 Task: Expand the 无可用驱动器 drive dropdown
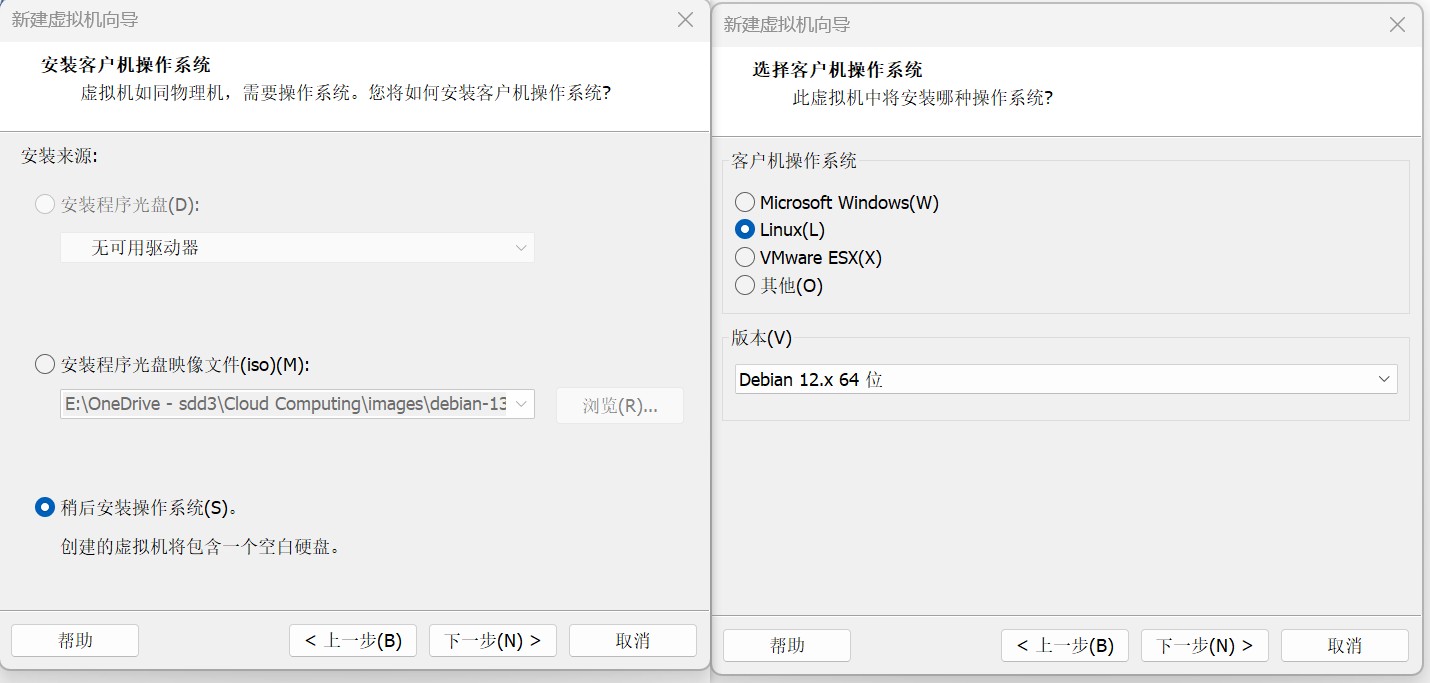[520, 247]
